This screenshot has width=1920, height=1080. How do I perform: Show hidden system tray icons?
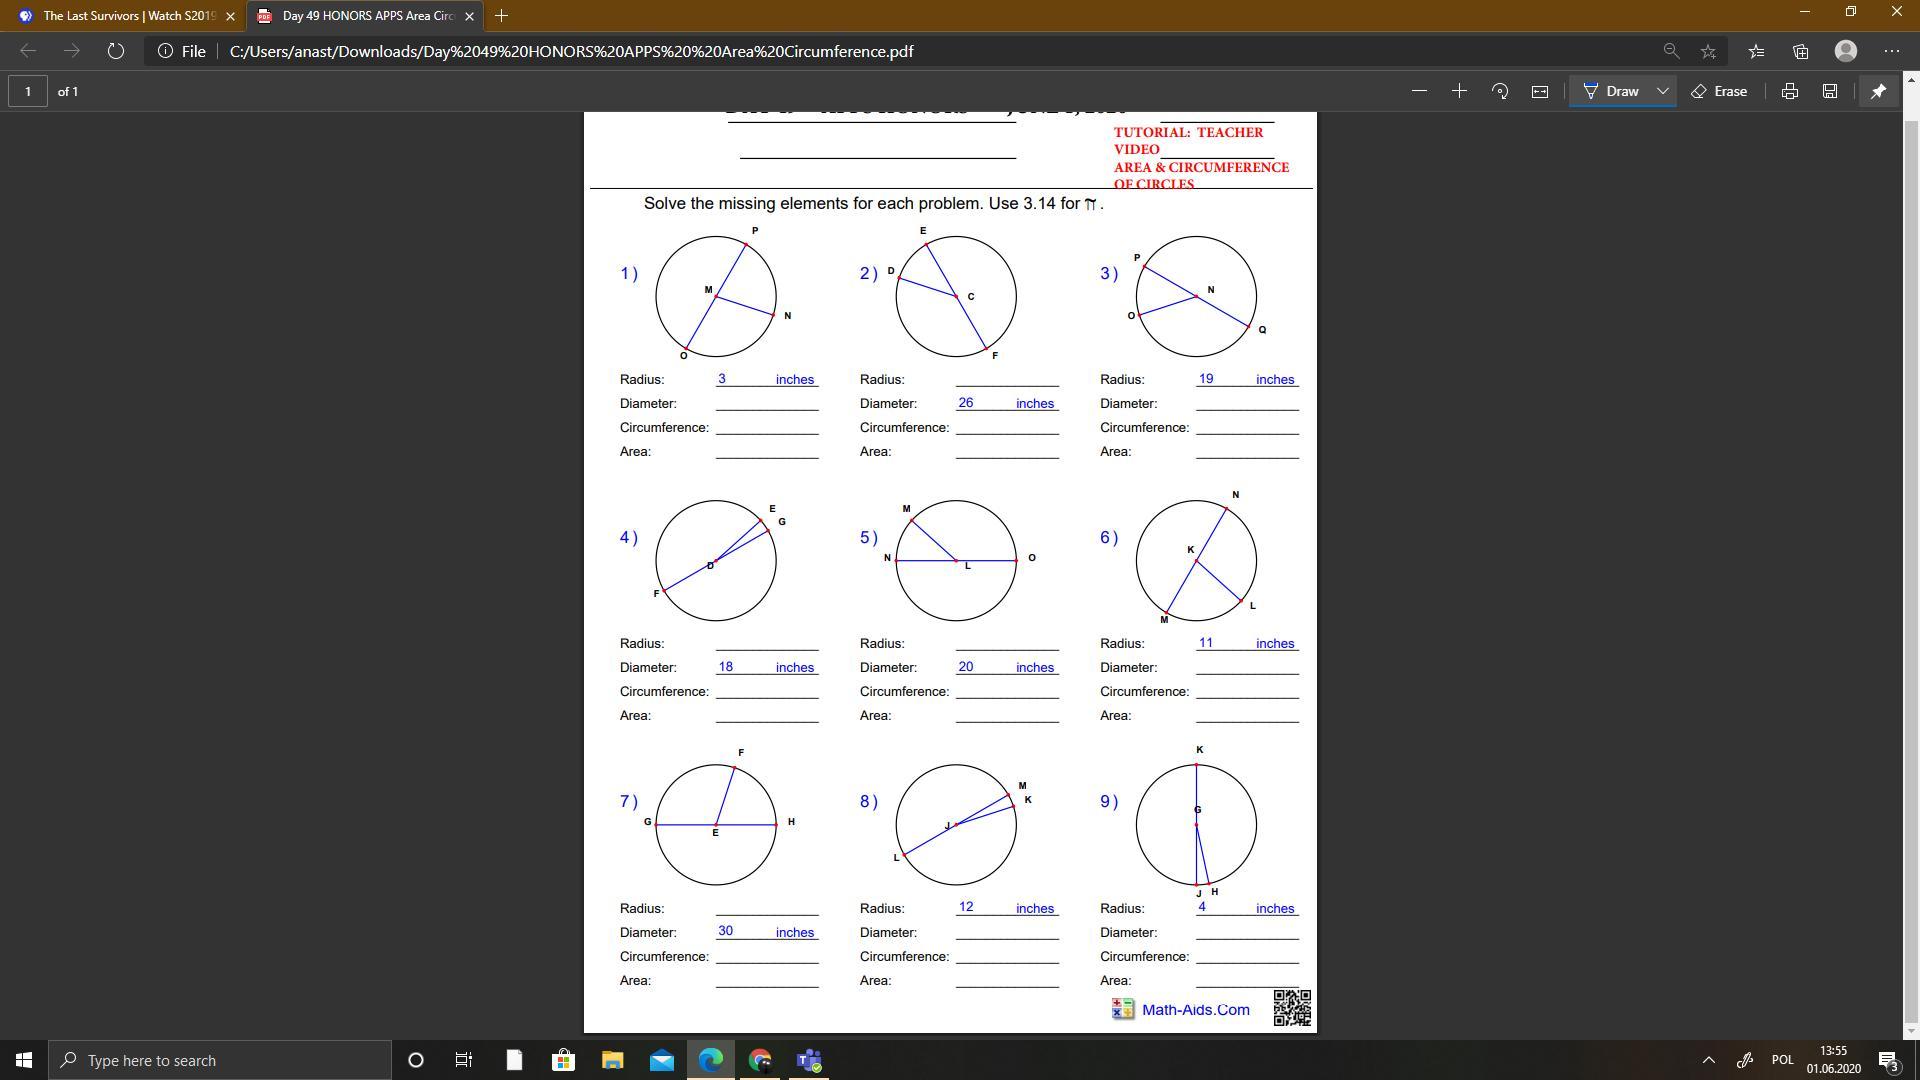(x=1708, y=1060)
